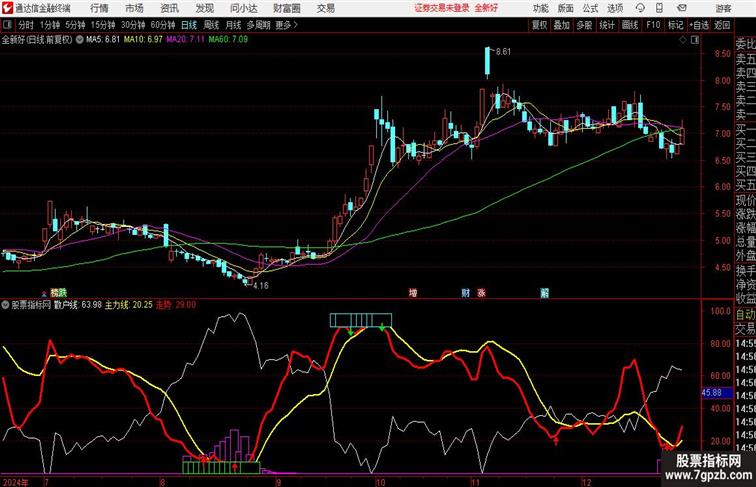Click the 涨 marker below the chart
This screenshot has width=756, height=487.
(481, 293)
